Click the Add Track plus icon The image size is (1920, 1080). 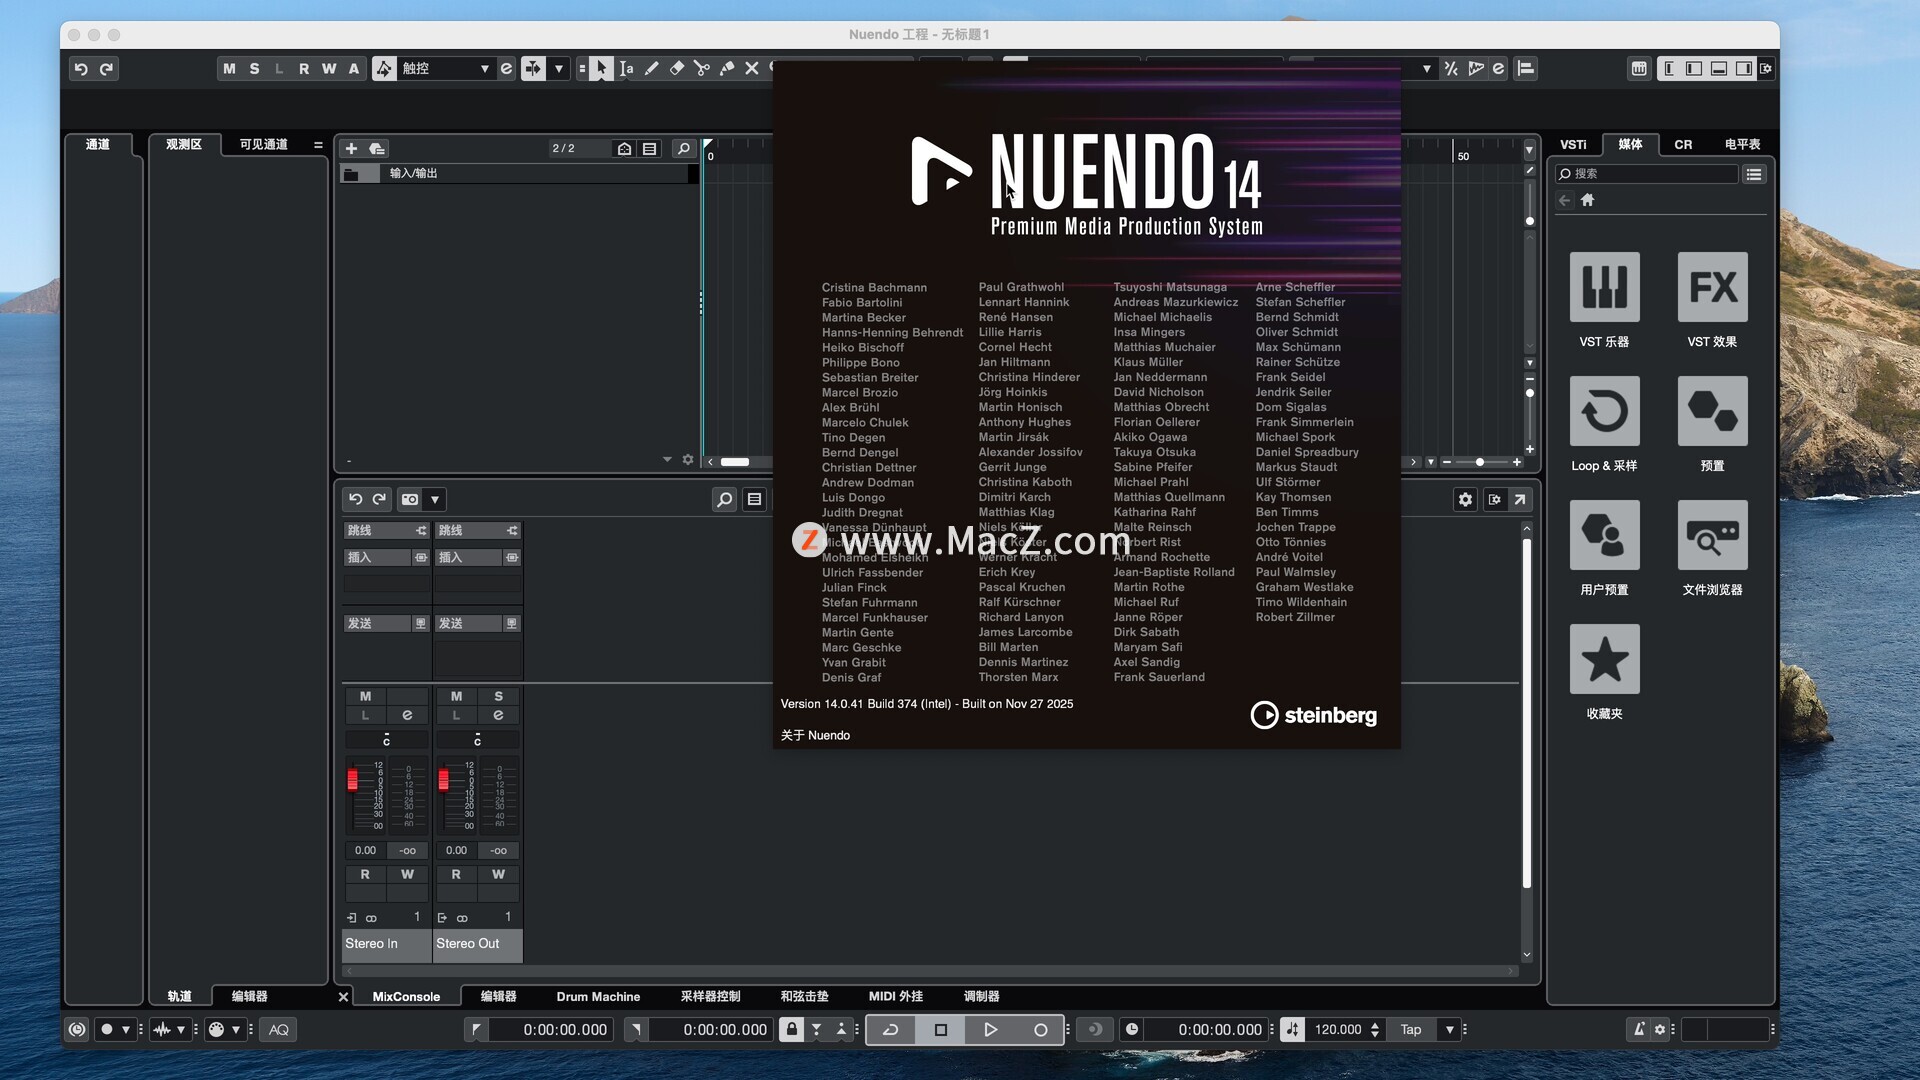pos(351,148)
